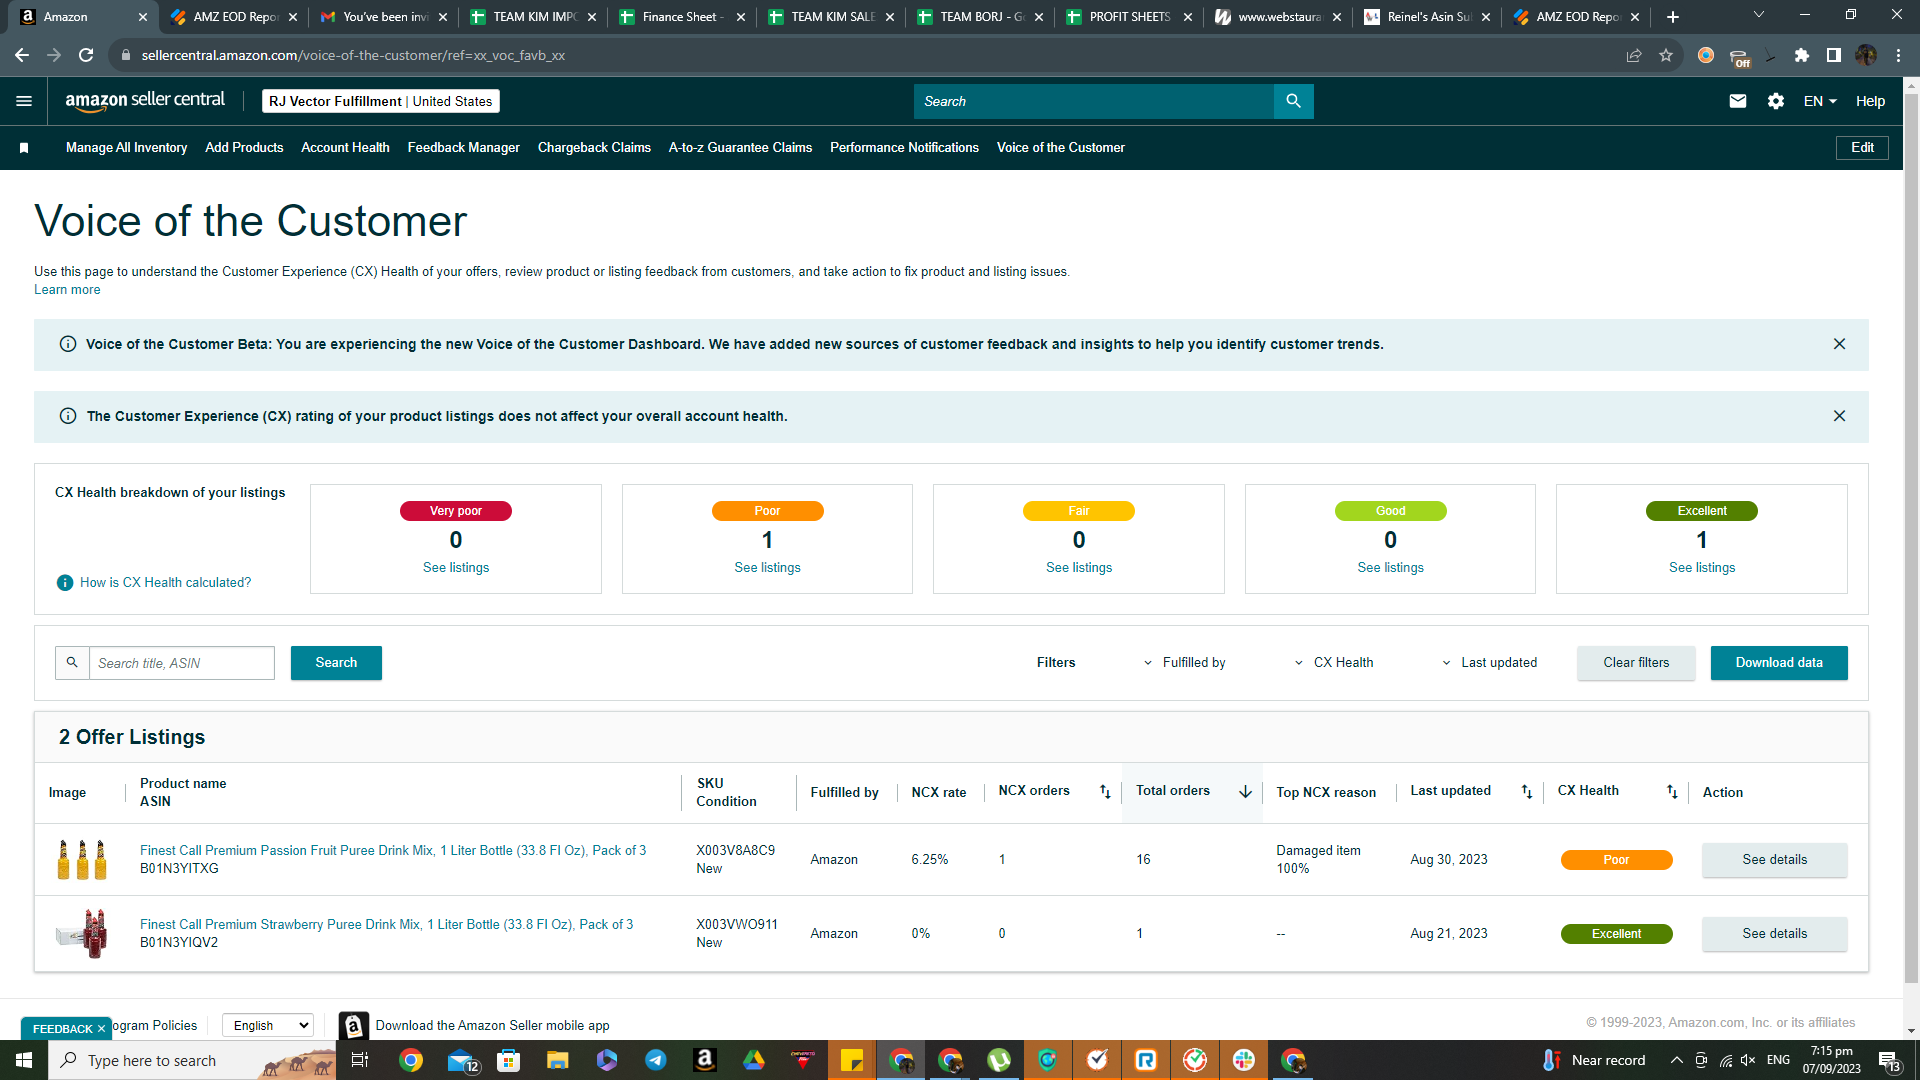Open the Seller Central hamburger menu

point(24,101)
